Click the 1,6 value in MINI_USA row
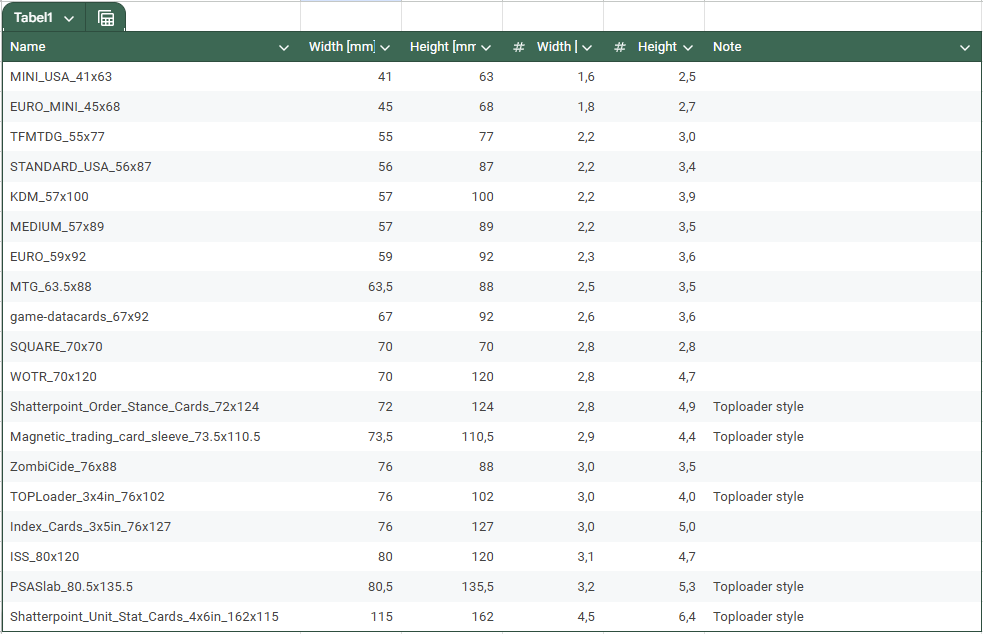 click(586, 77)
